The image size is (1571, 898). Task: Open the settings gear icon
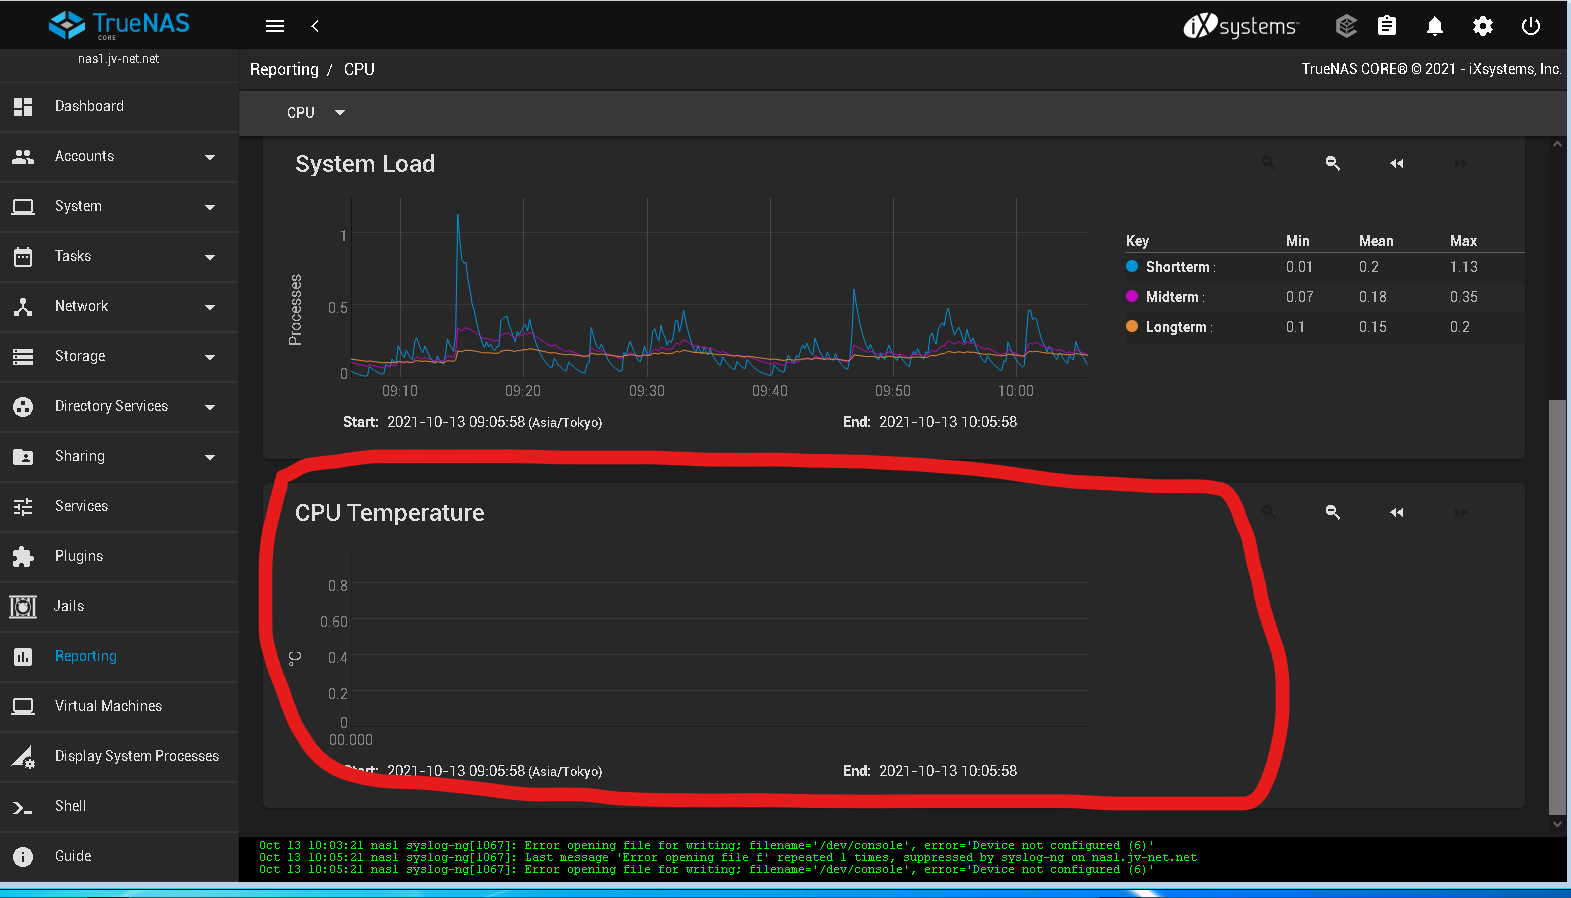(x=1482, y=26)
